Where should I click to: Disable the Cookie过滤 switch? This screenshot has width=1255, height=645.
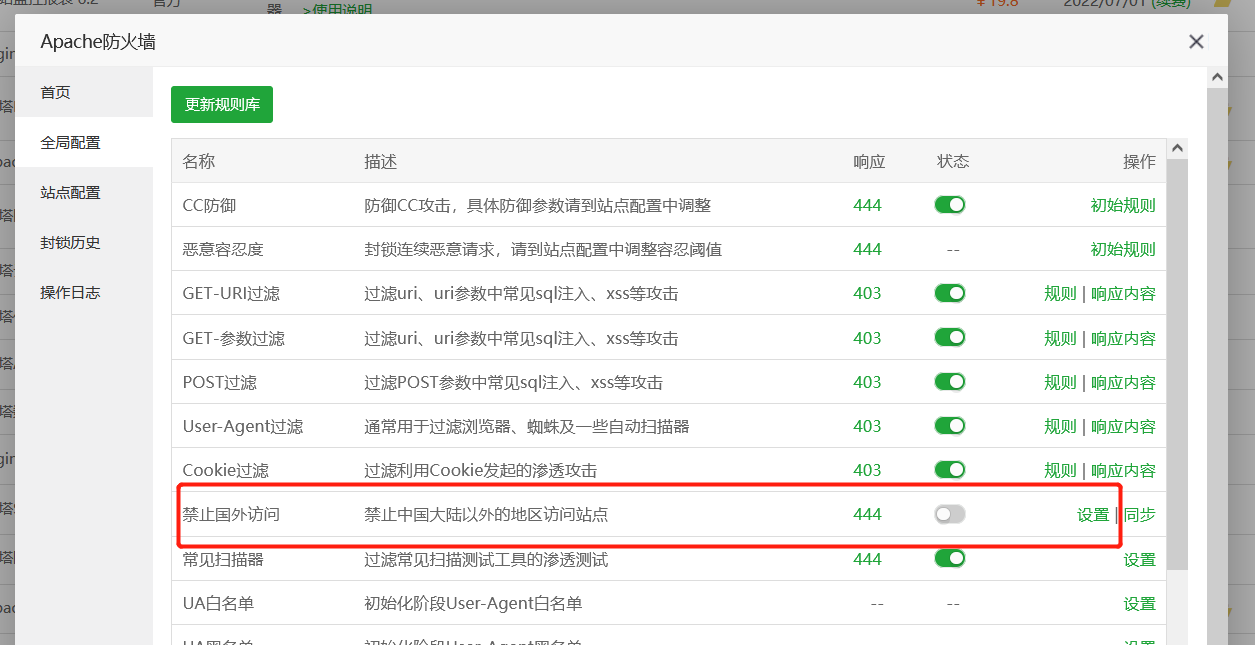950,469
